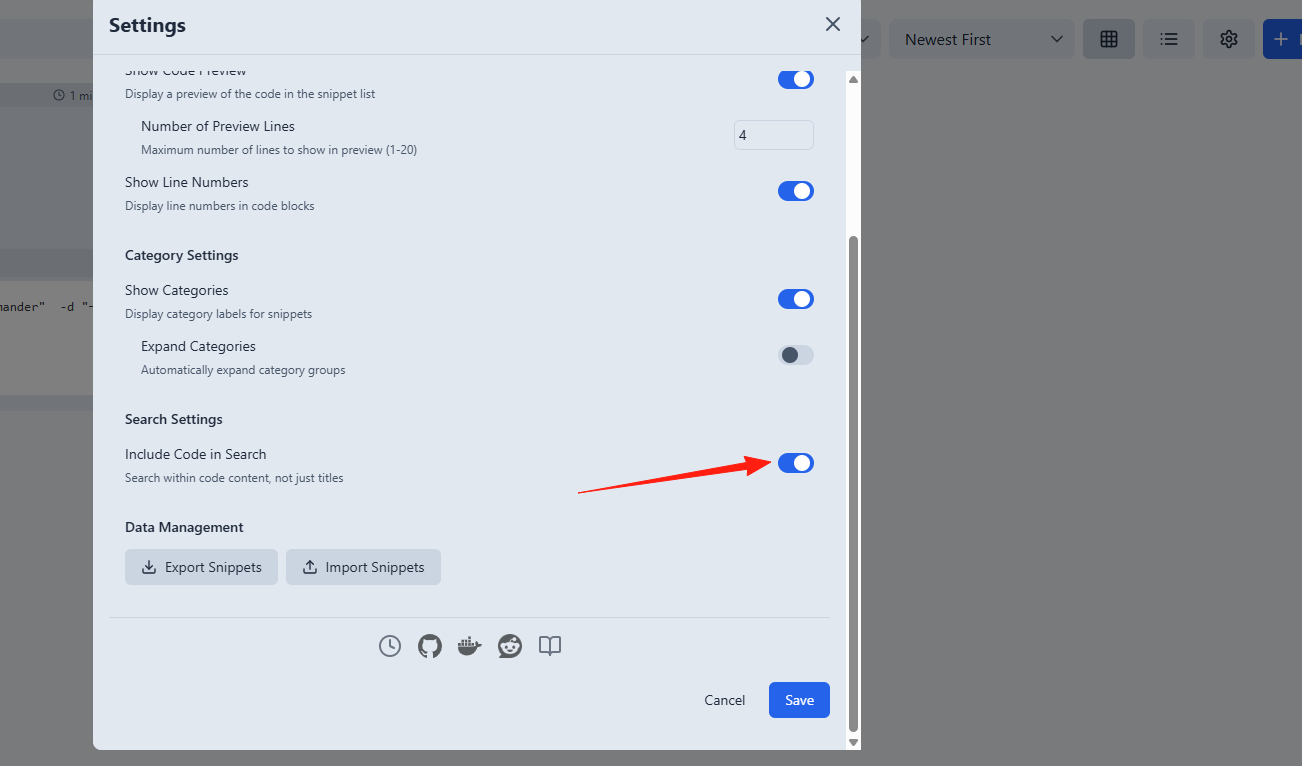Click the settings scrollbar down arrow
This screenshot has height=766, width=1302.
853,742
